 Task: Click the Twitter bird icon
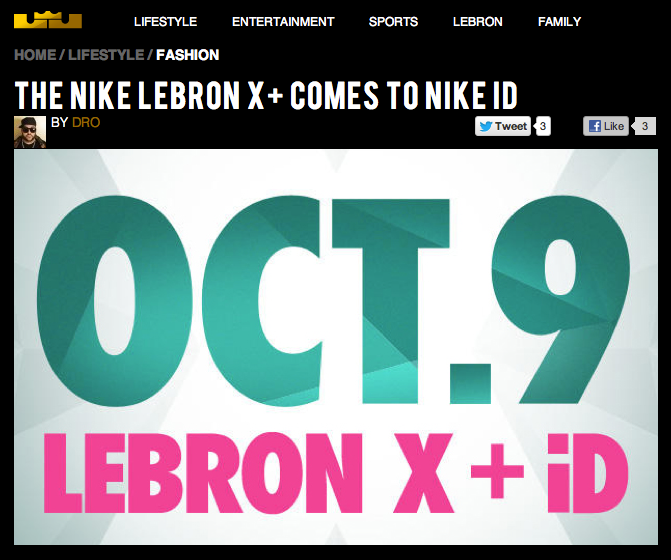[x=486, y=126]
